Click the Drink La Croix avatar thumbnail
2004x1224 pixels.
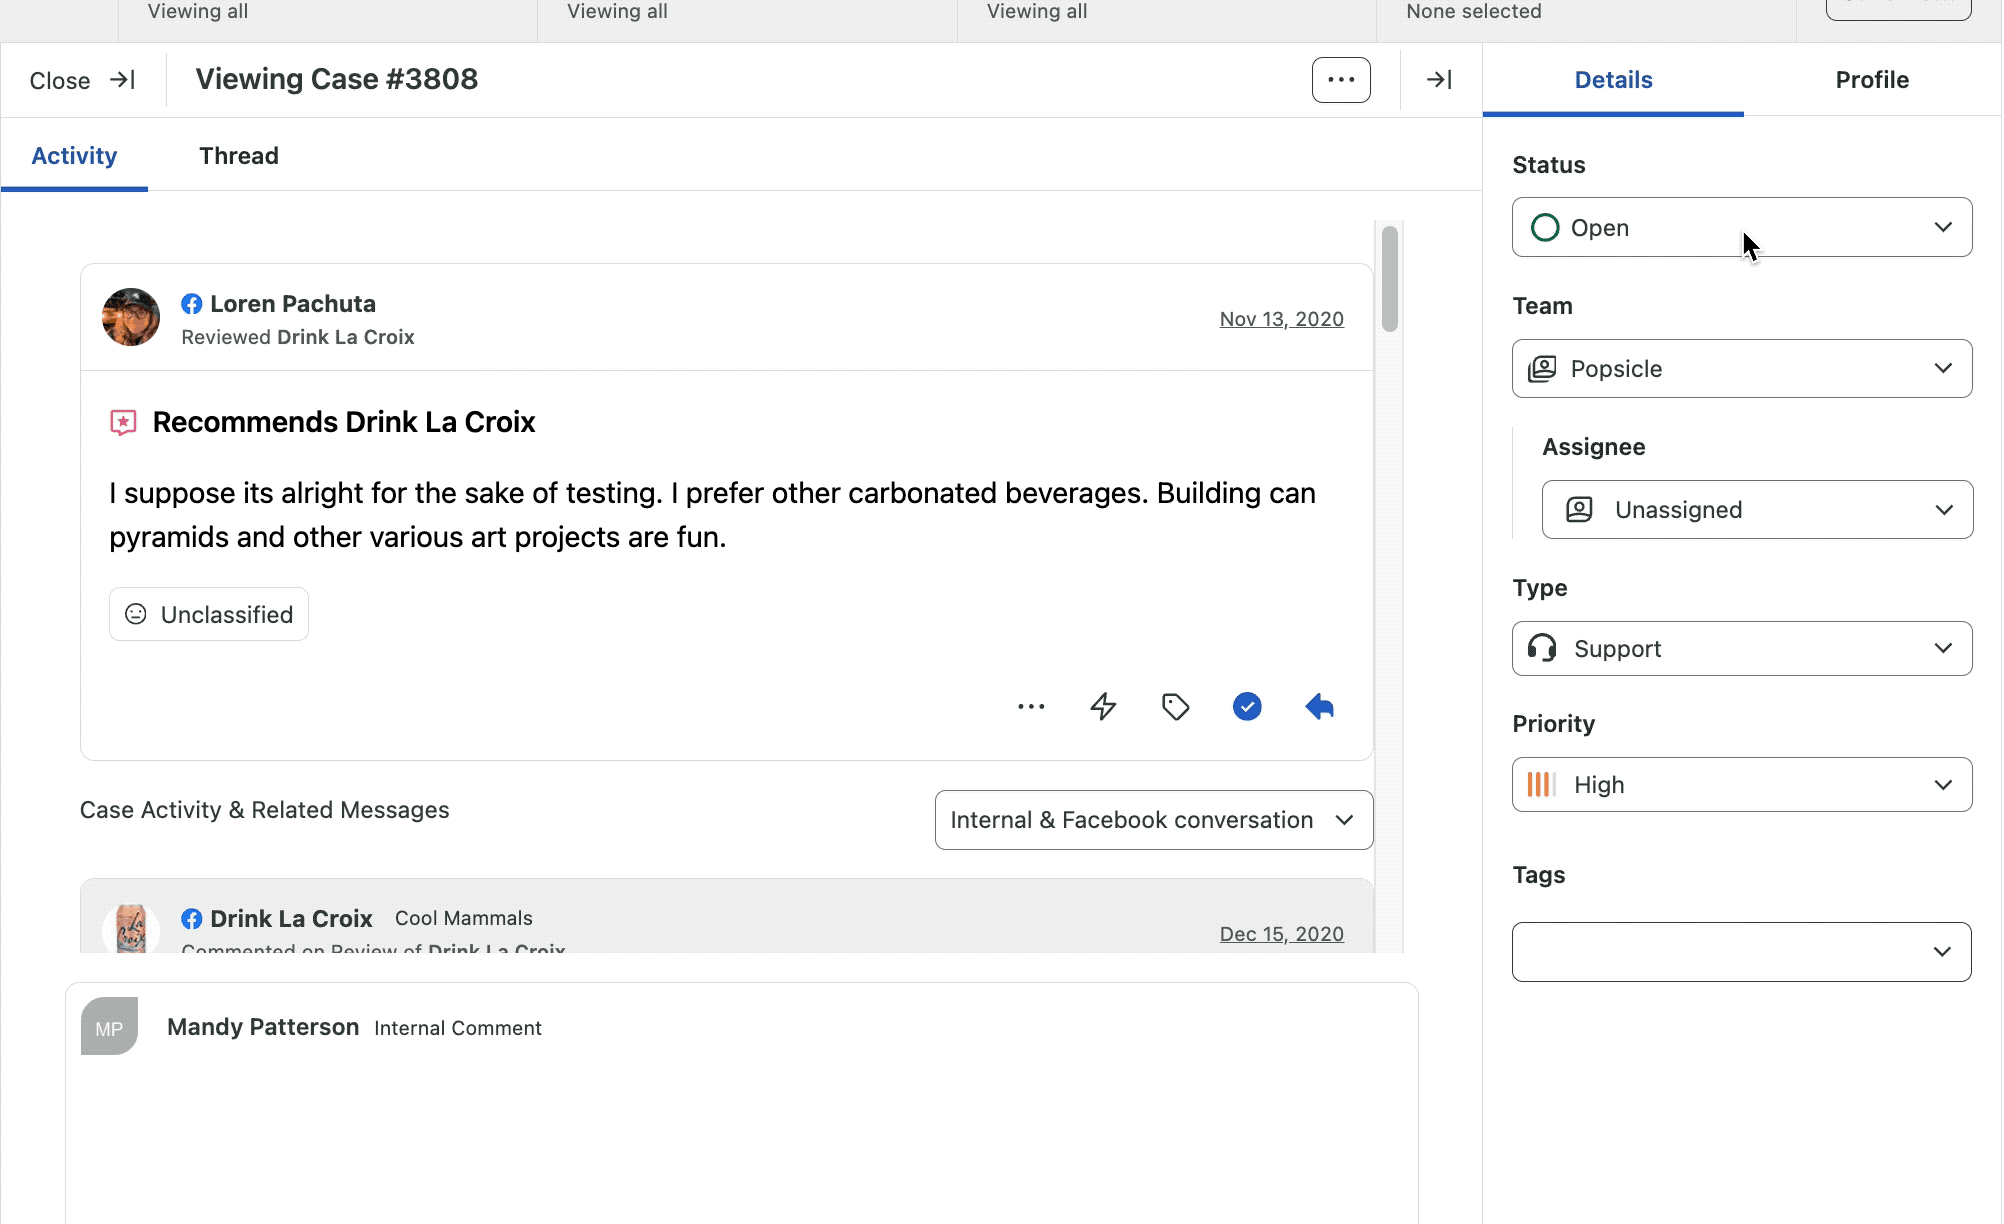pos(131,927)
